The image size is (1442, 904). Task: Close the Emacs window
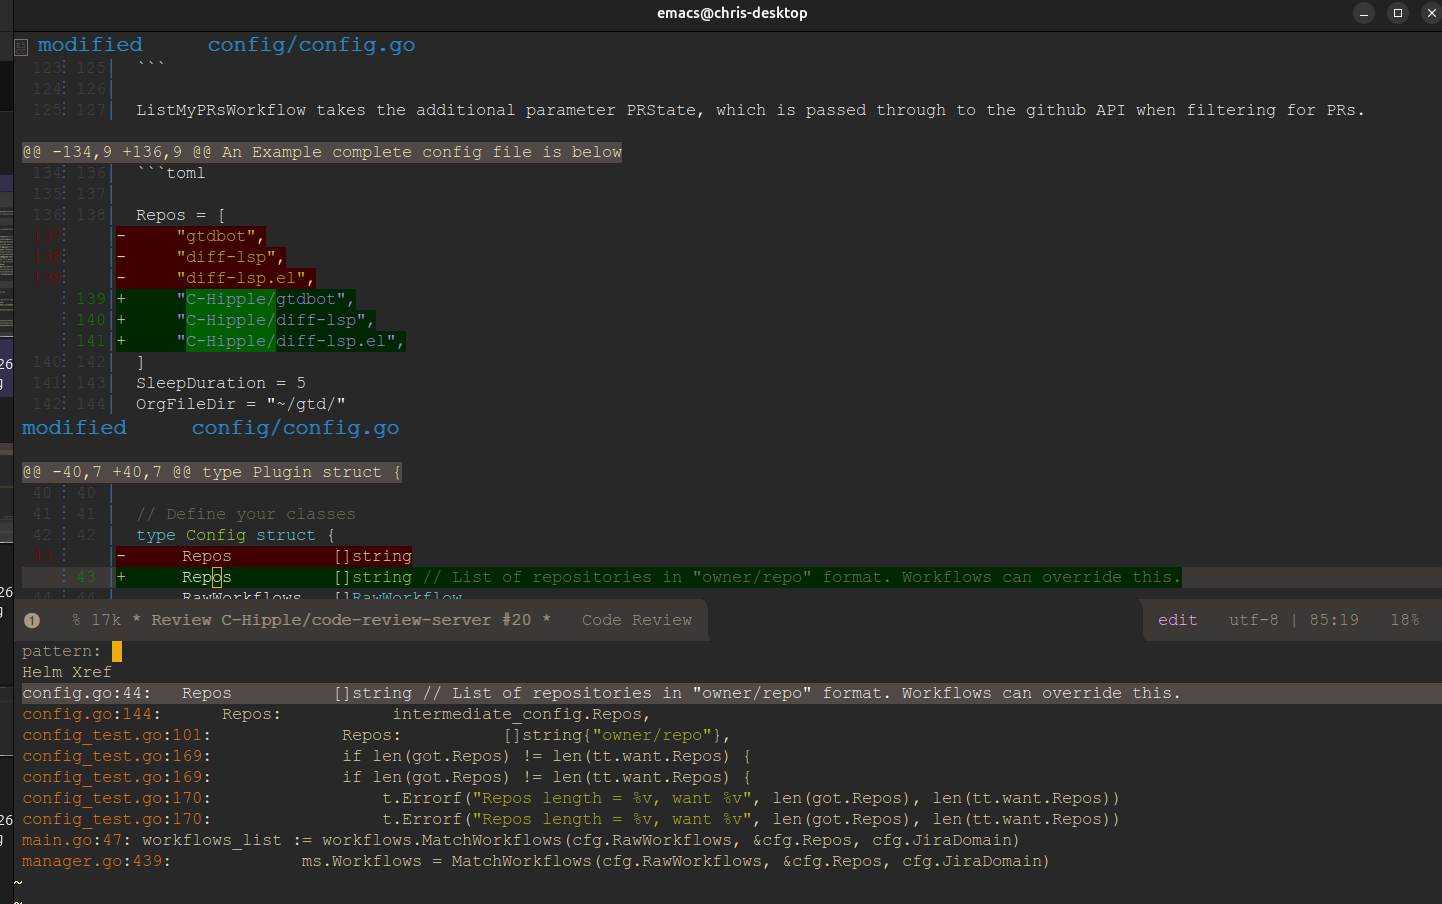1431,13
